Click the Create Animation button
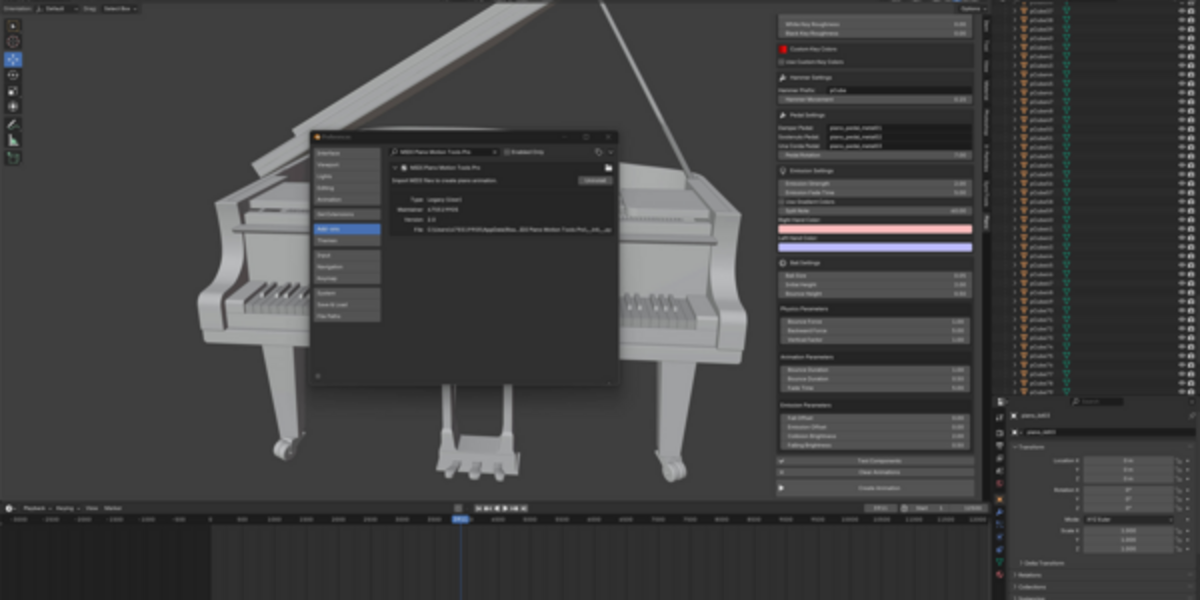Viewport: 1200px width, 600px height. (875, 488)
